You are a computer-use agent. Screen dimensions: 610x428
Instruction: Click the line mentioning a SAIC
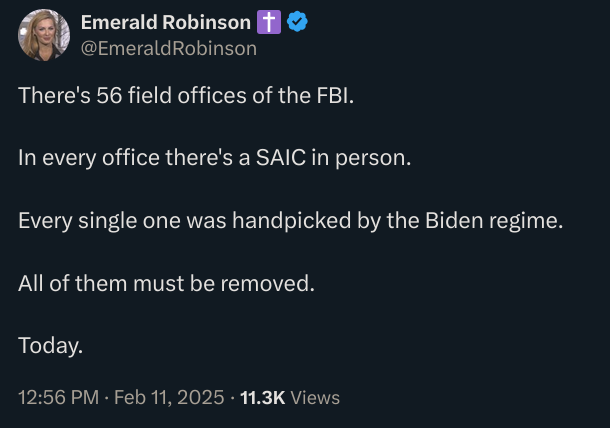tap(214, 158)
